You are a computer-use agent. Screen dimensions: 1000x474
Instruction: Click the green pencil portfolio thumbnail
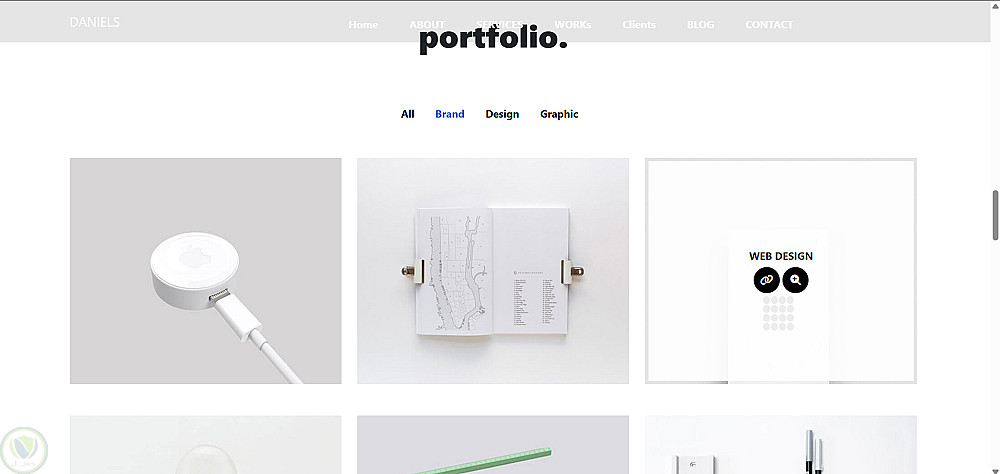click(x=493, y=445)
